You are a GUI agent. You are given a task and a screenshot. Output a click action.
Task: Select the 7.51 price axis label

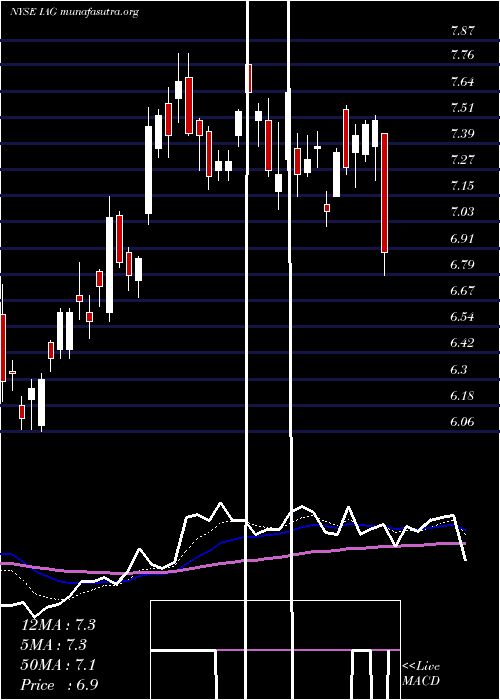[462, 108]
